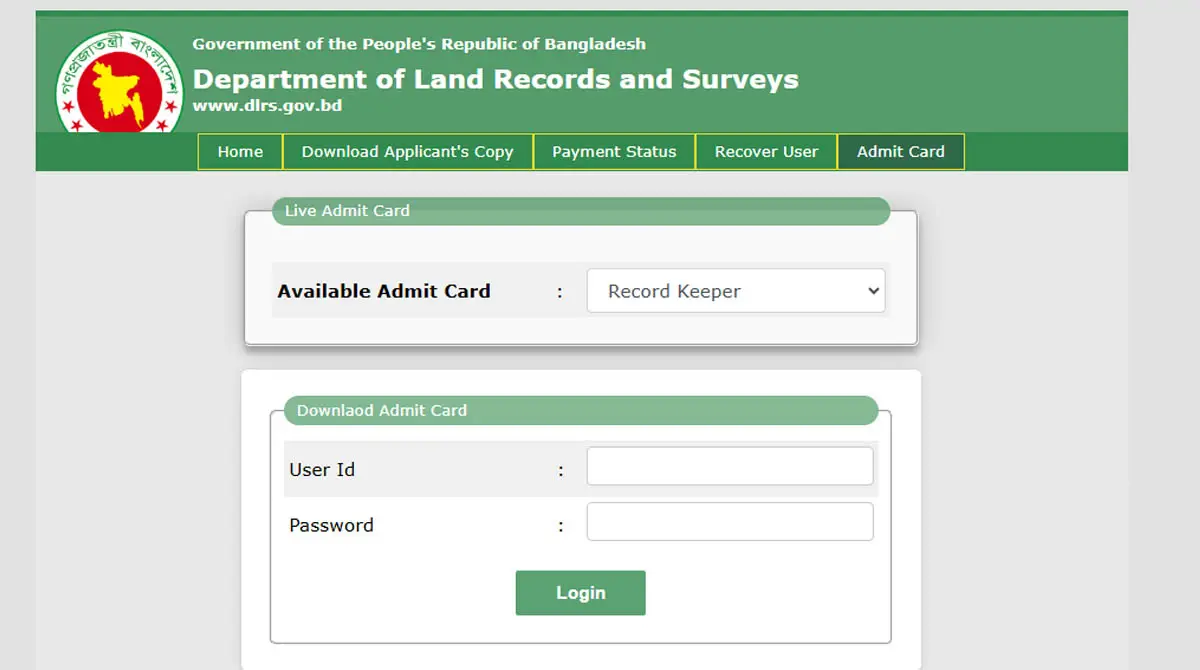
Task: Navigate to Download Applicant's Copy
Action: (x=408, y=151)
